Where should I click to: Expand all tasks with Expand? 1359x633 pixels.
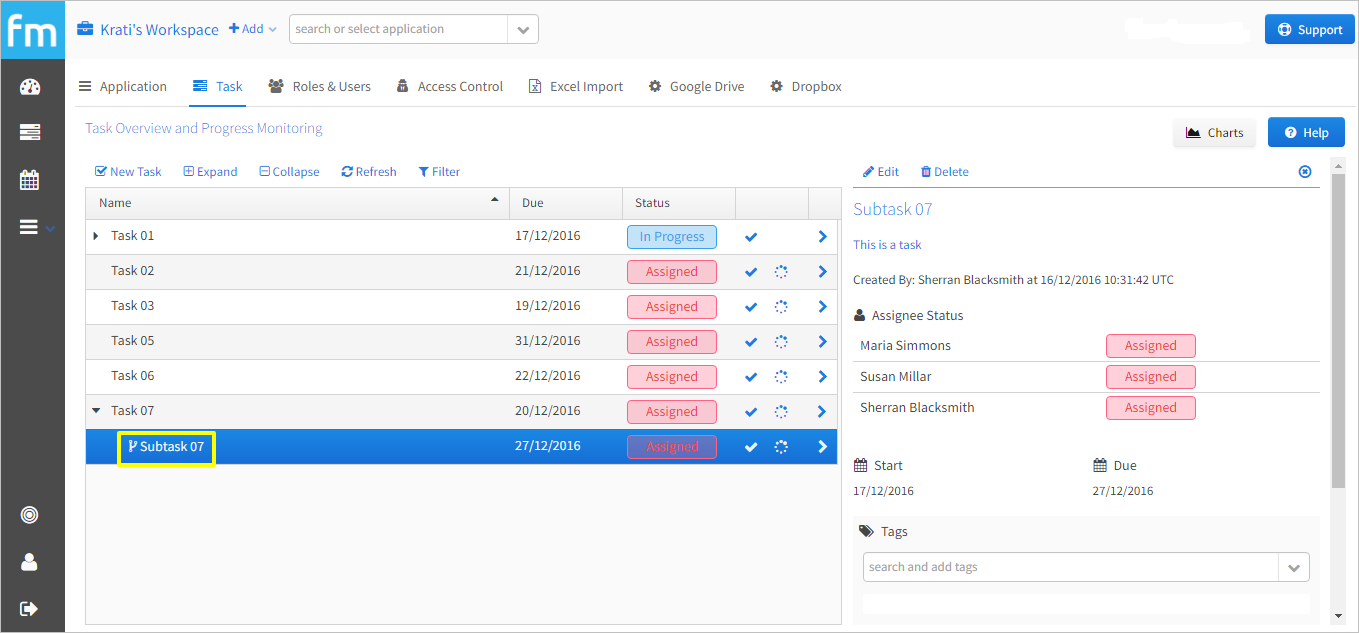pos(210,171)
